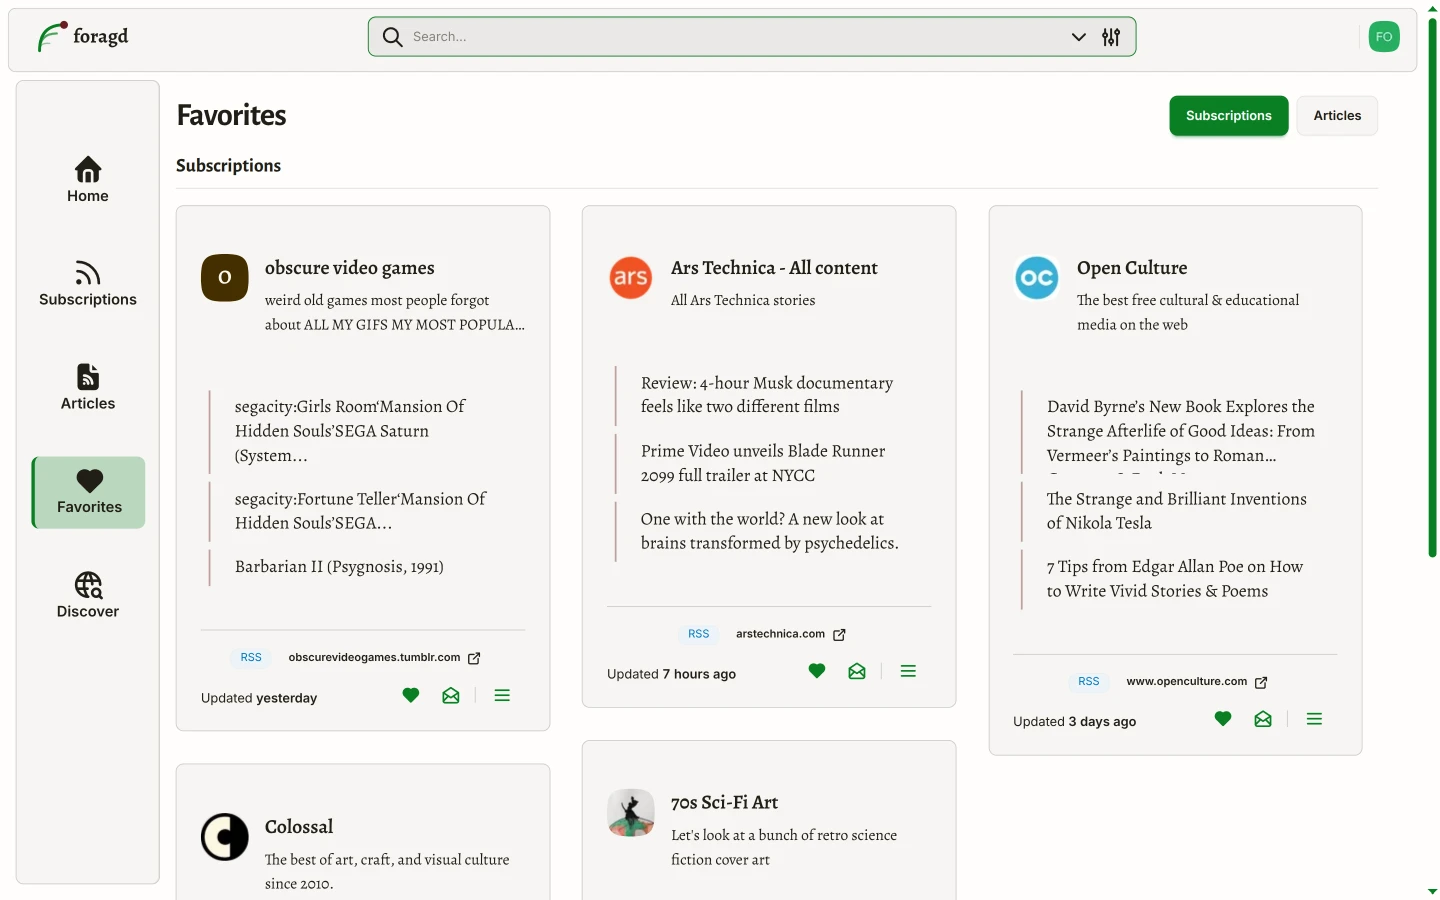Visit arstechnica.com external link

pos(780,634)
